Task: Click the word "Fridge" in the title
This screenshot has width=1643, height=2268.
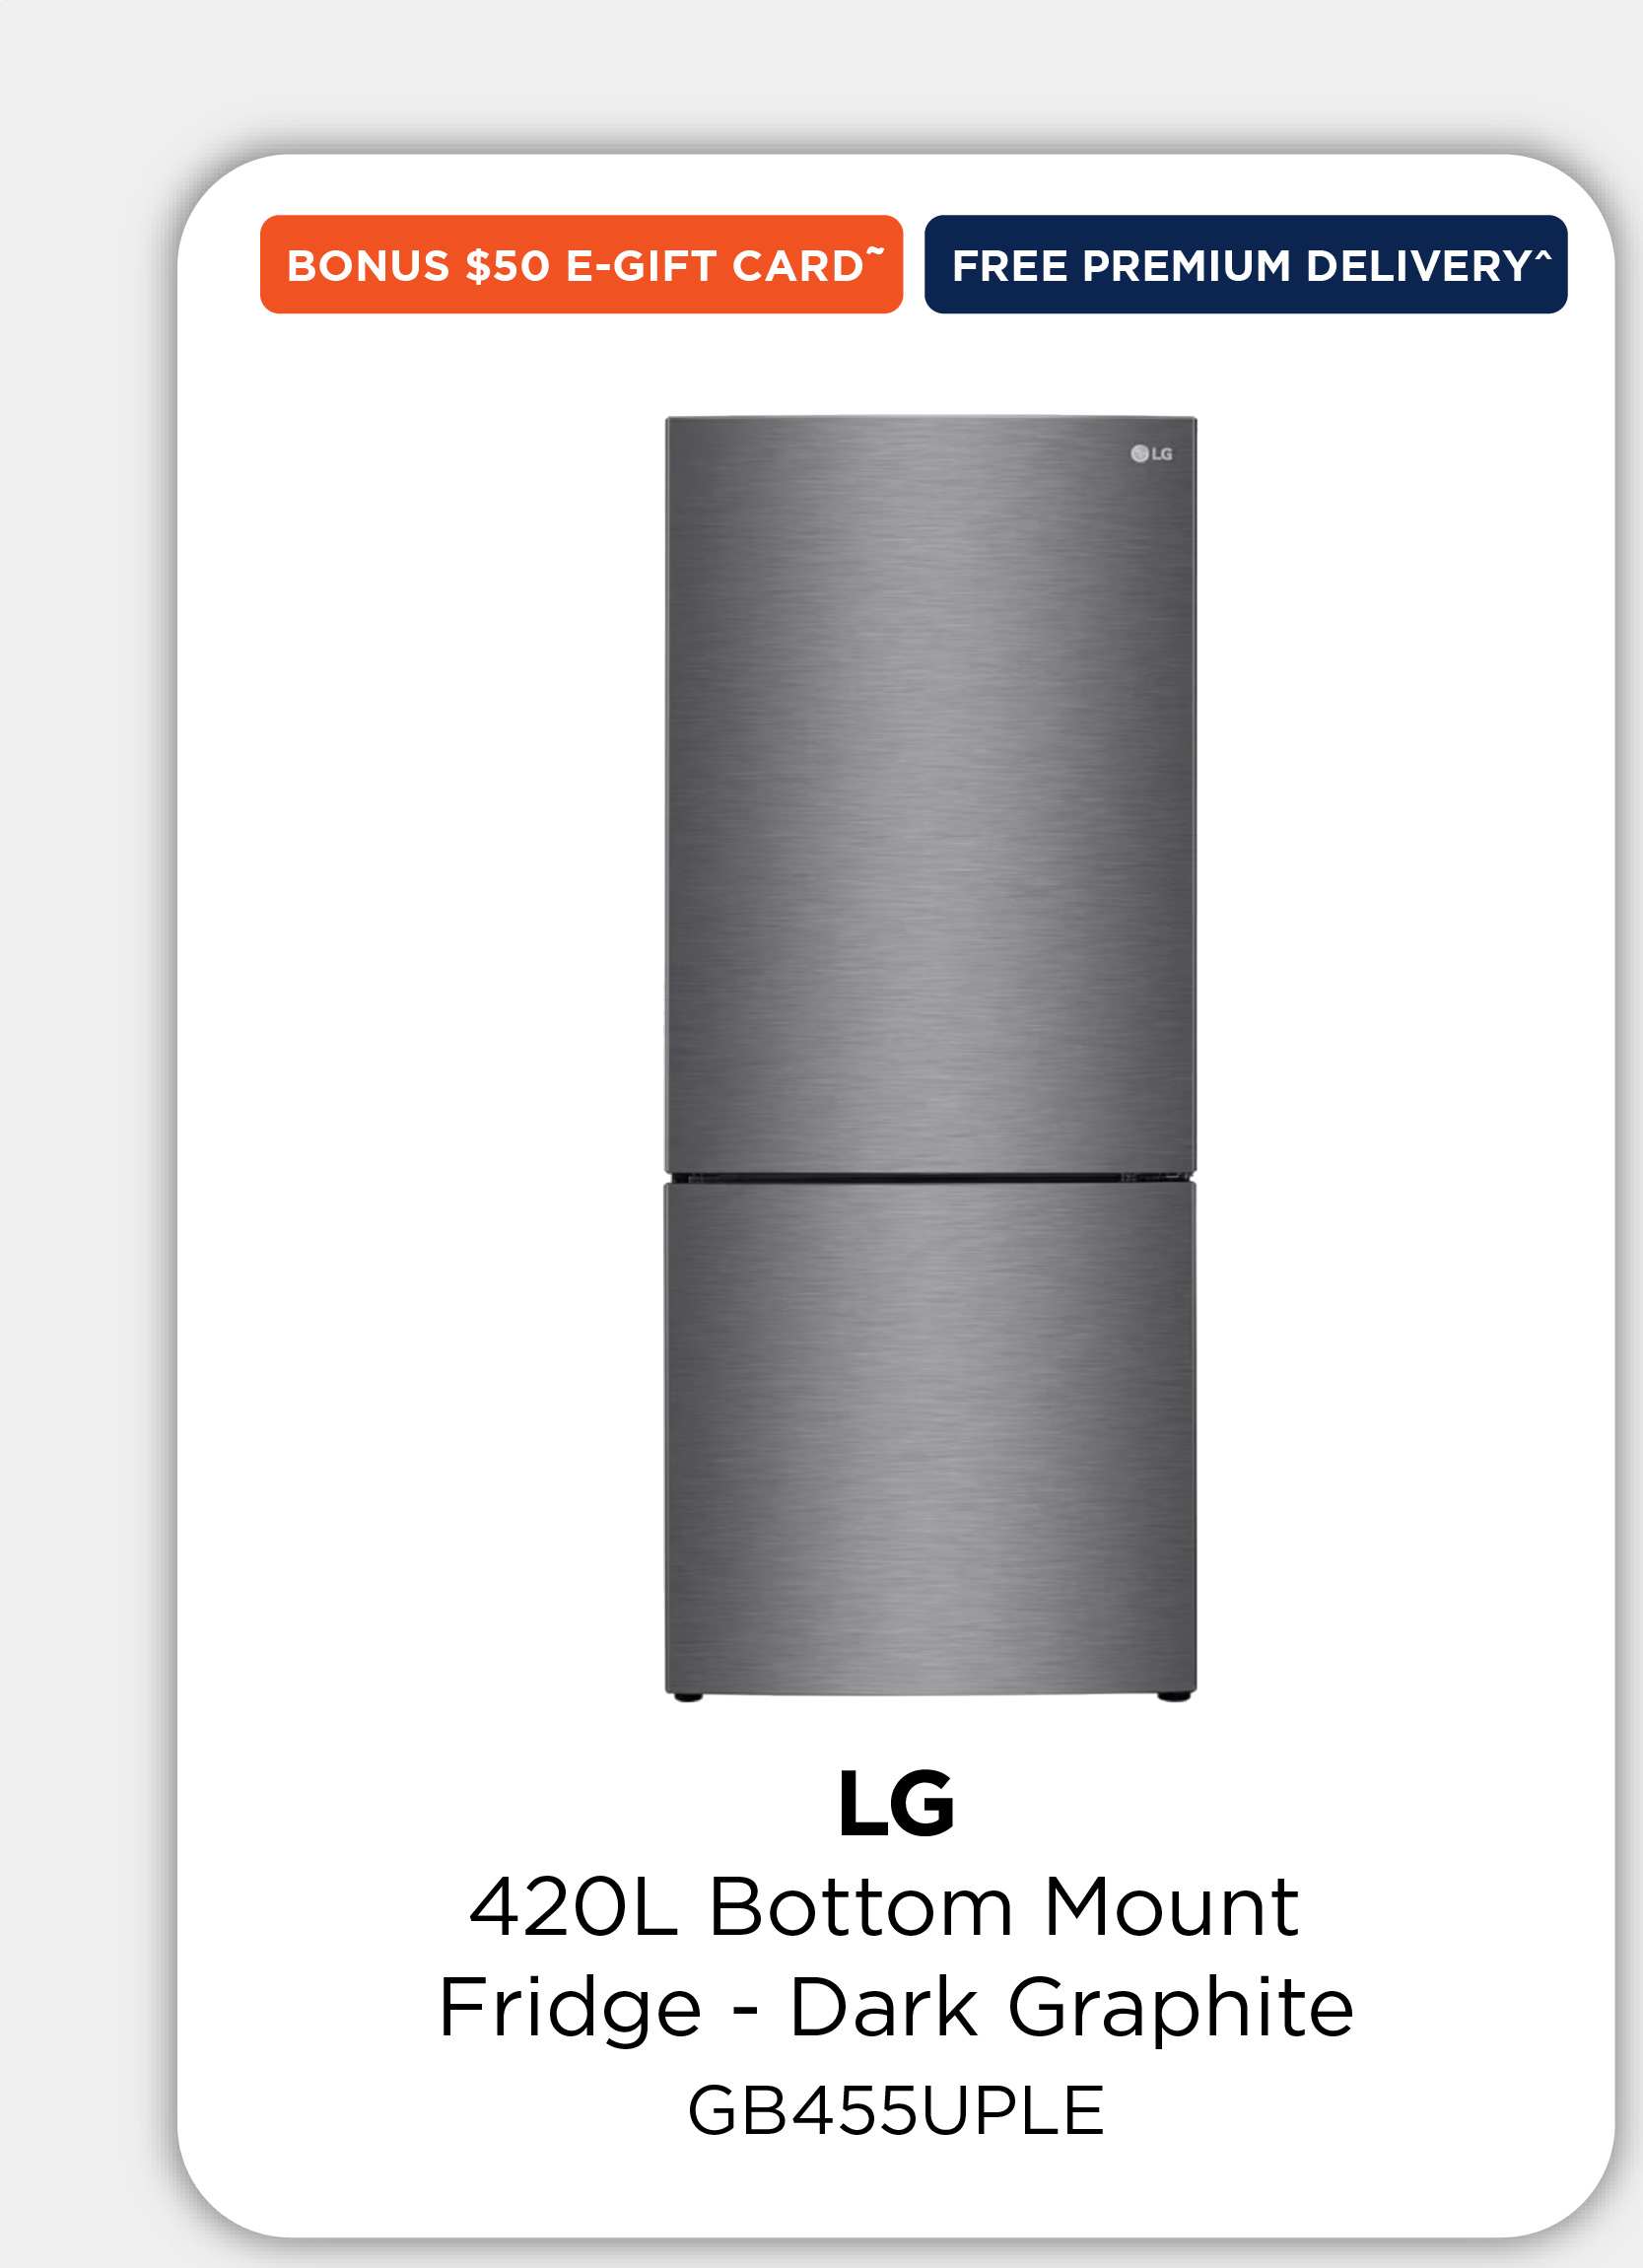Action: [x=570, y=2007]
